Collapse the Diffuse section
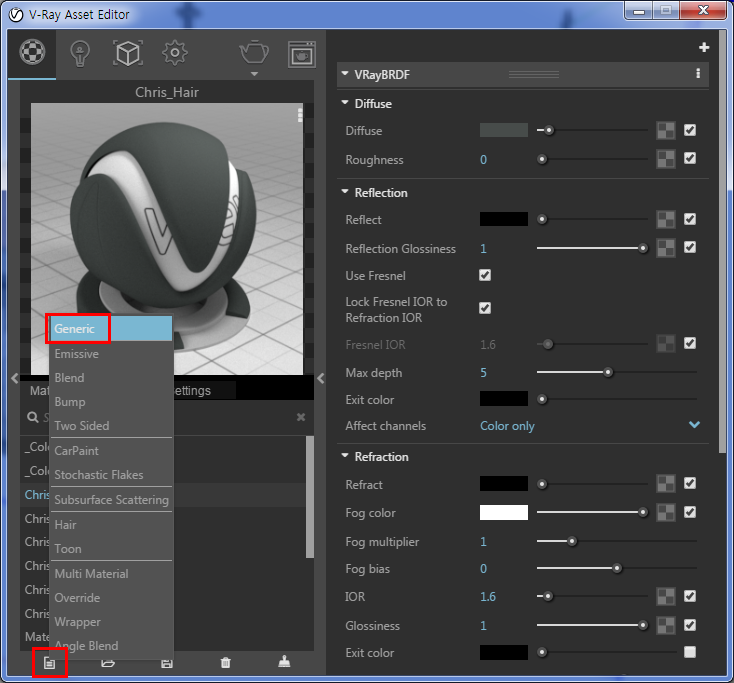This screenshot has width=734, height=683. [x=345, y=103]
